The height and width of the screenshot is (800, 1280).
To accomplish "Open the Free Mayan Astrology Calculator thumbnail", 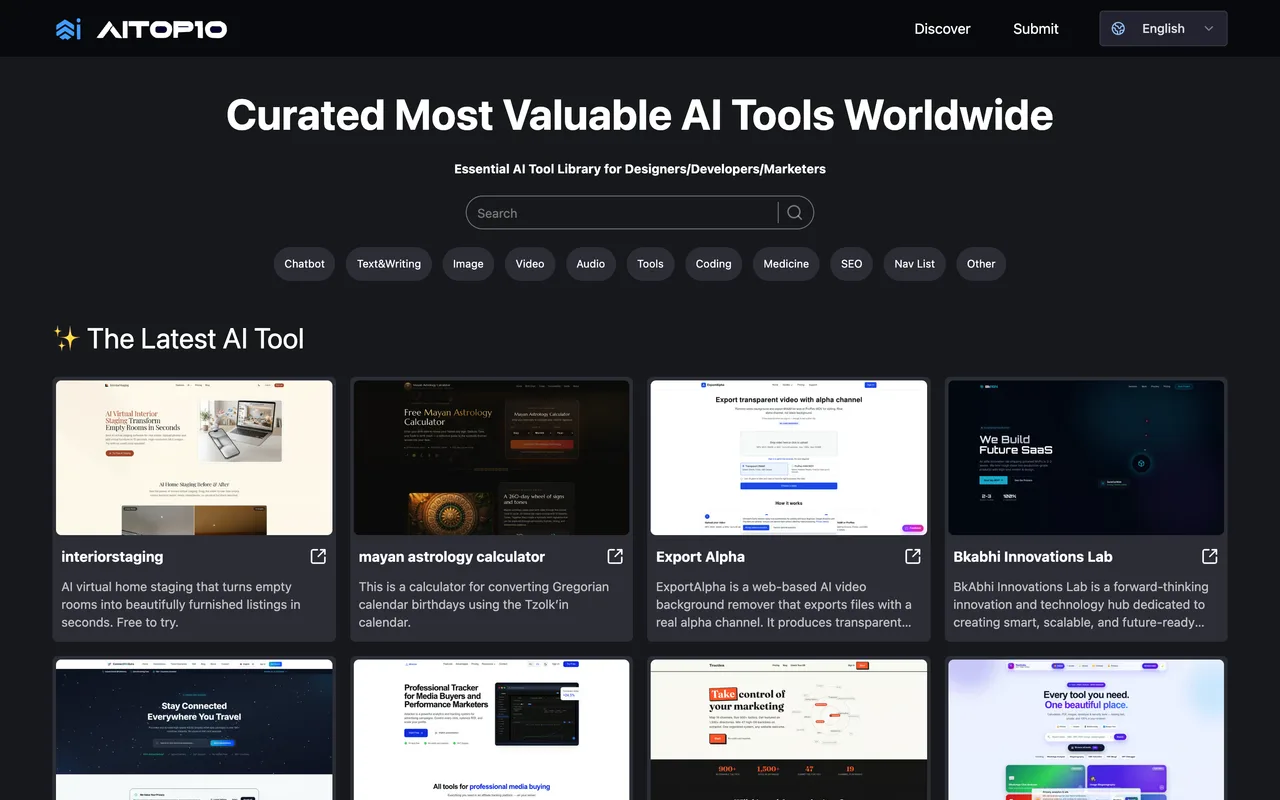I will click(491, 458).
